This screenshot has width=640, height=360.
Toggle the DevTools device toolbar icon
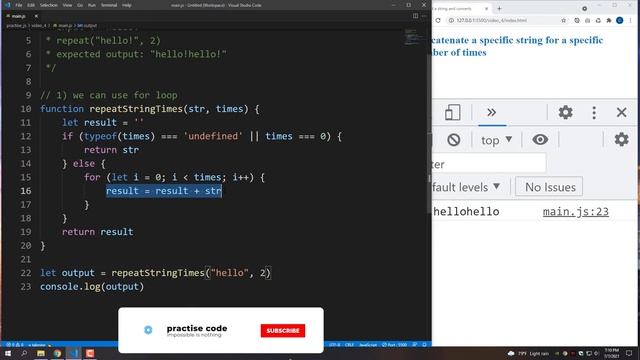[x=452, y=112]
